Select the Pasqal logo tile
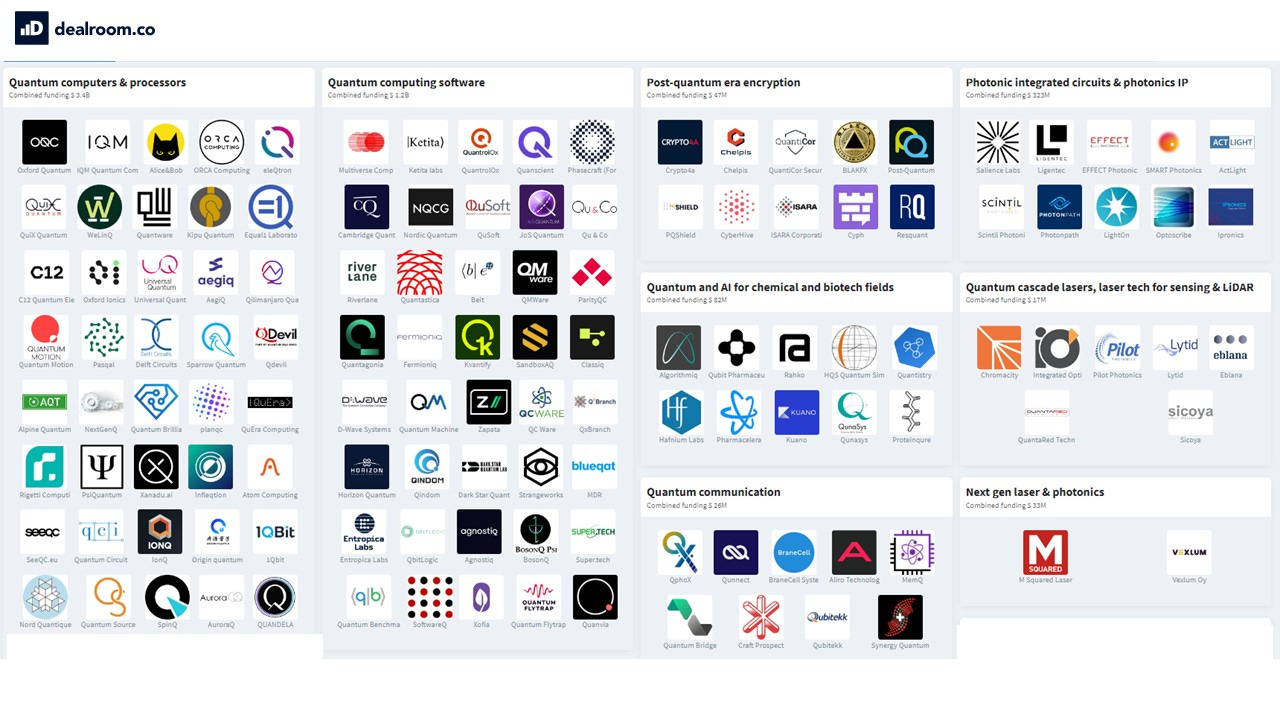Screen dimensions: 1280x720 click(x=103, y=337)
